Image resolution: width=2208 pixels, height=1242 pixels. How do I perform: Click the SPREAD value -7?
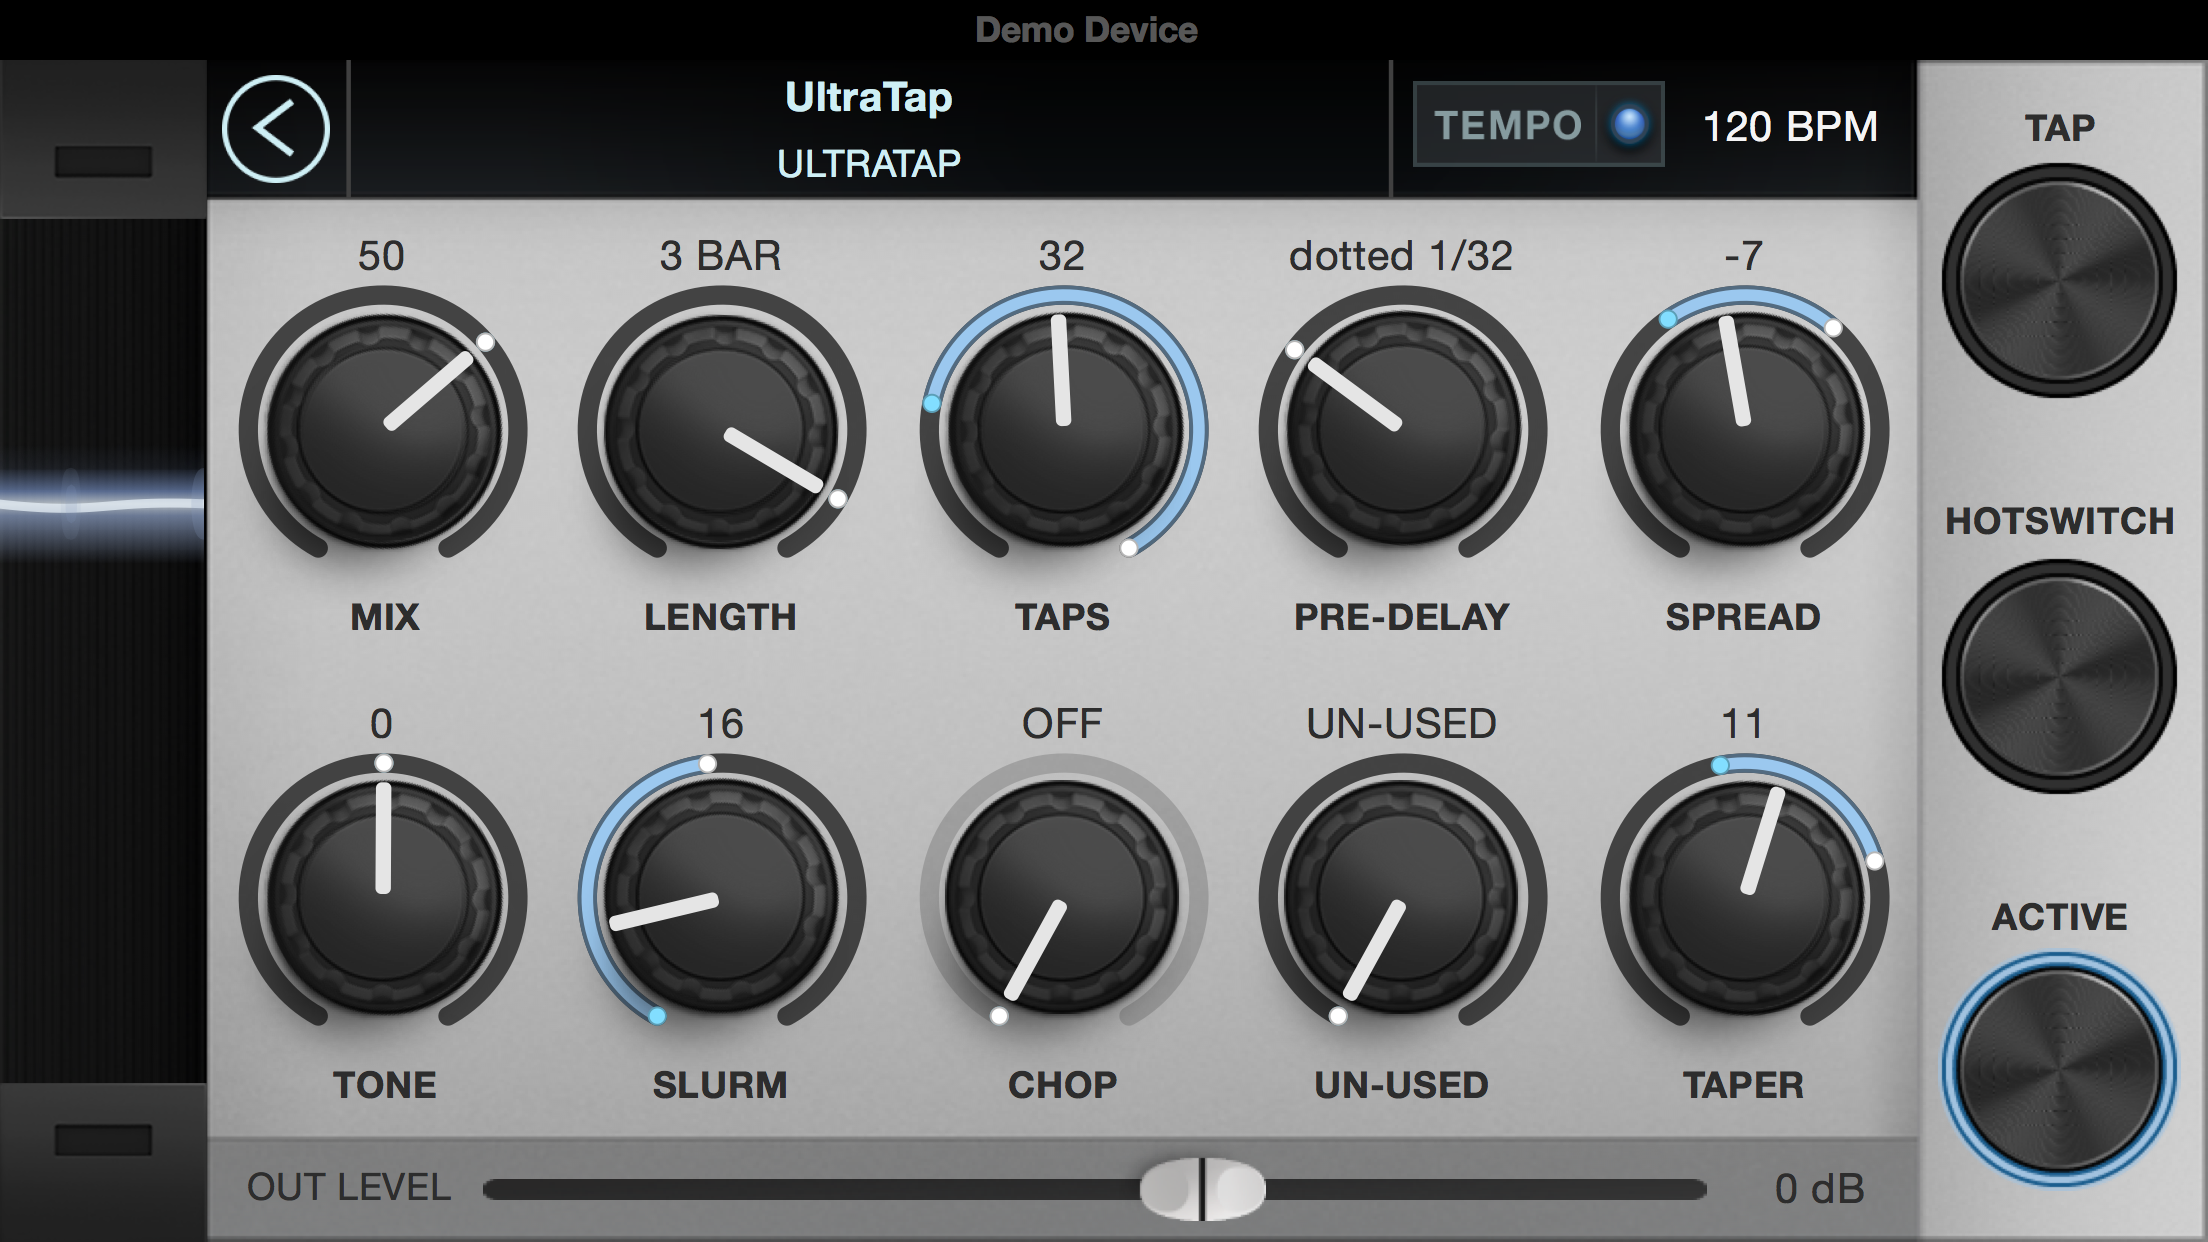click(1743, 256)
